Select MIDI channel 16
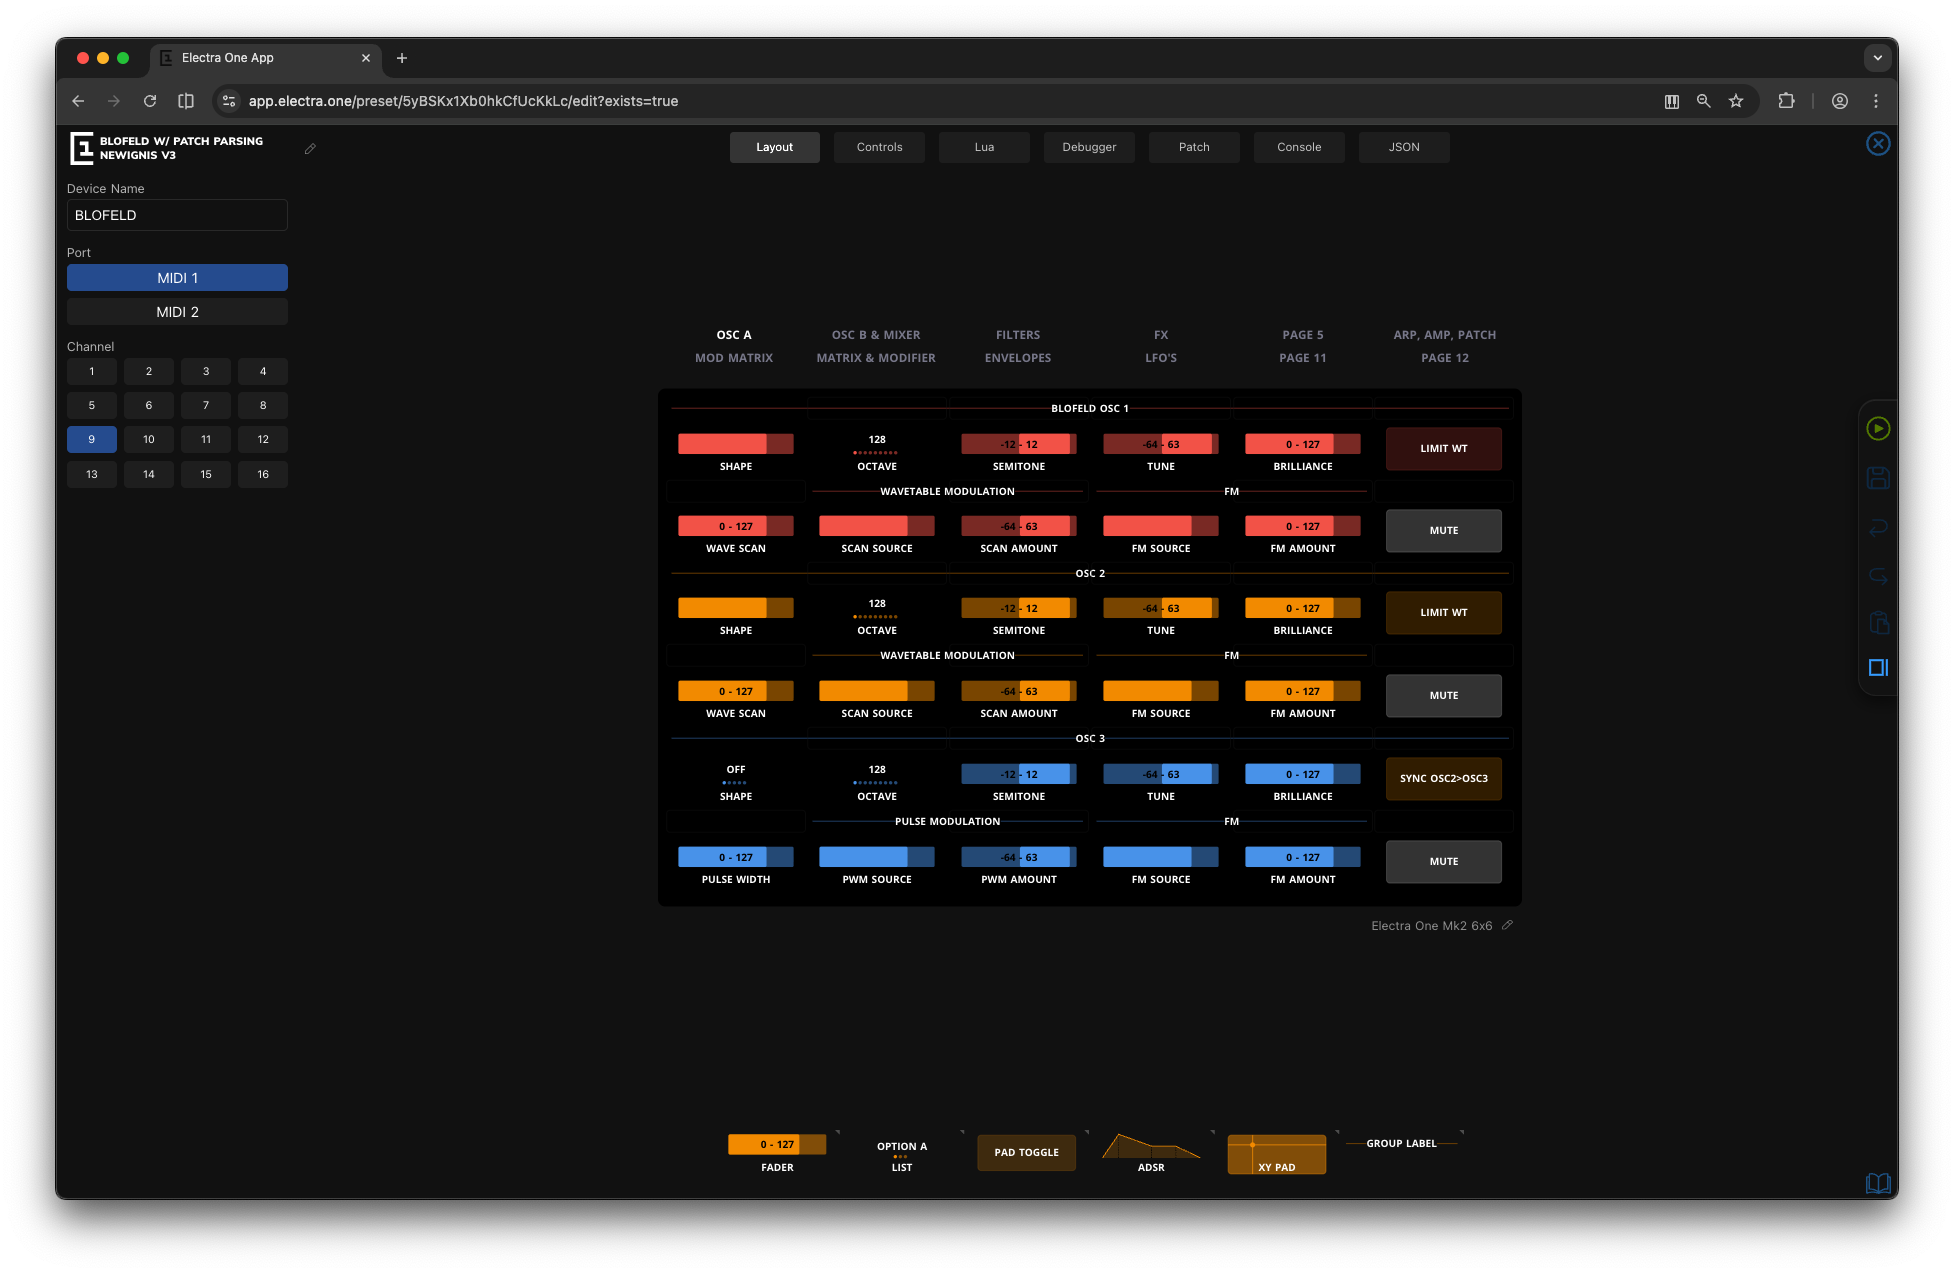 point(263,475)
